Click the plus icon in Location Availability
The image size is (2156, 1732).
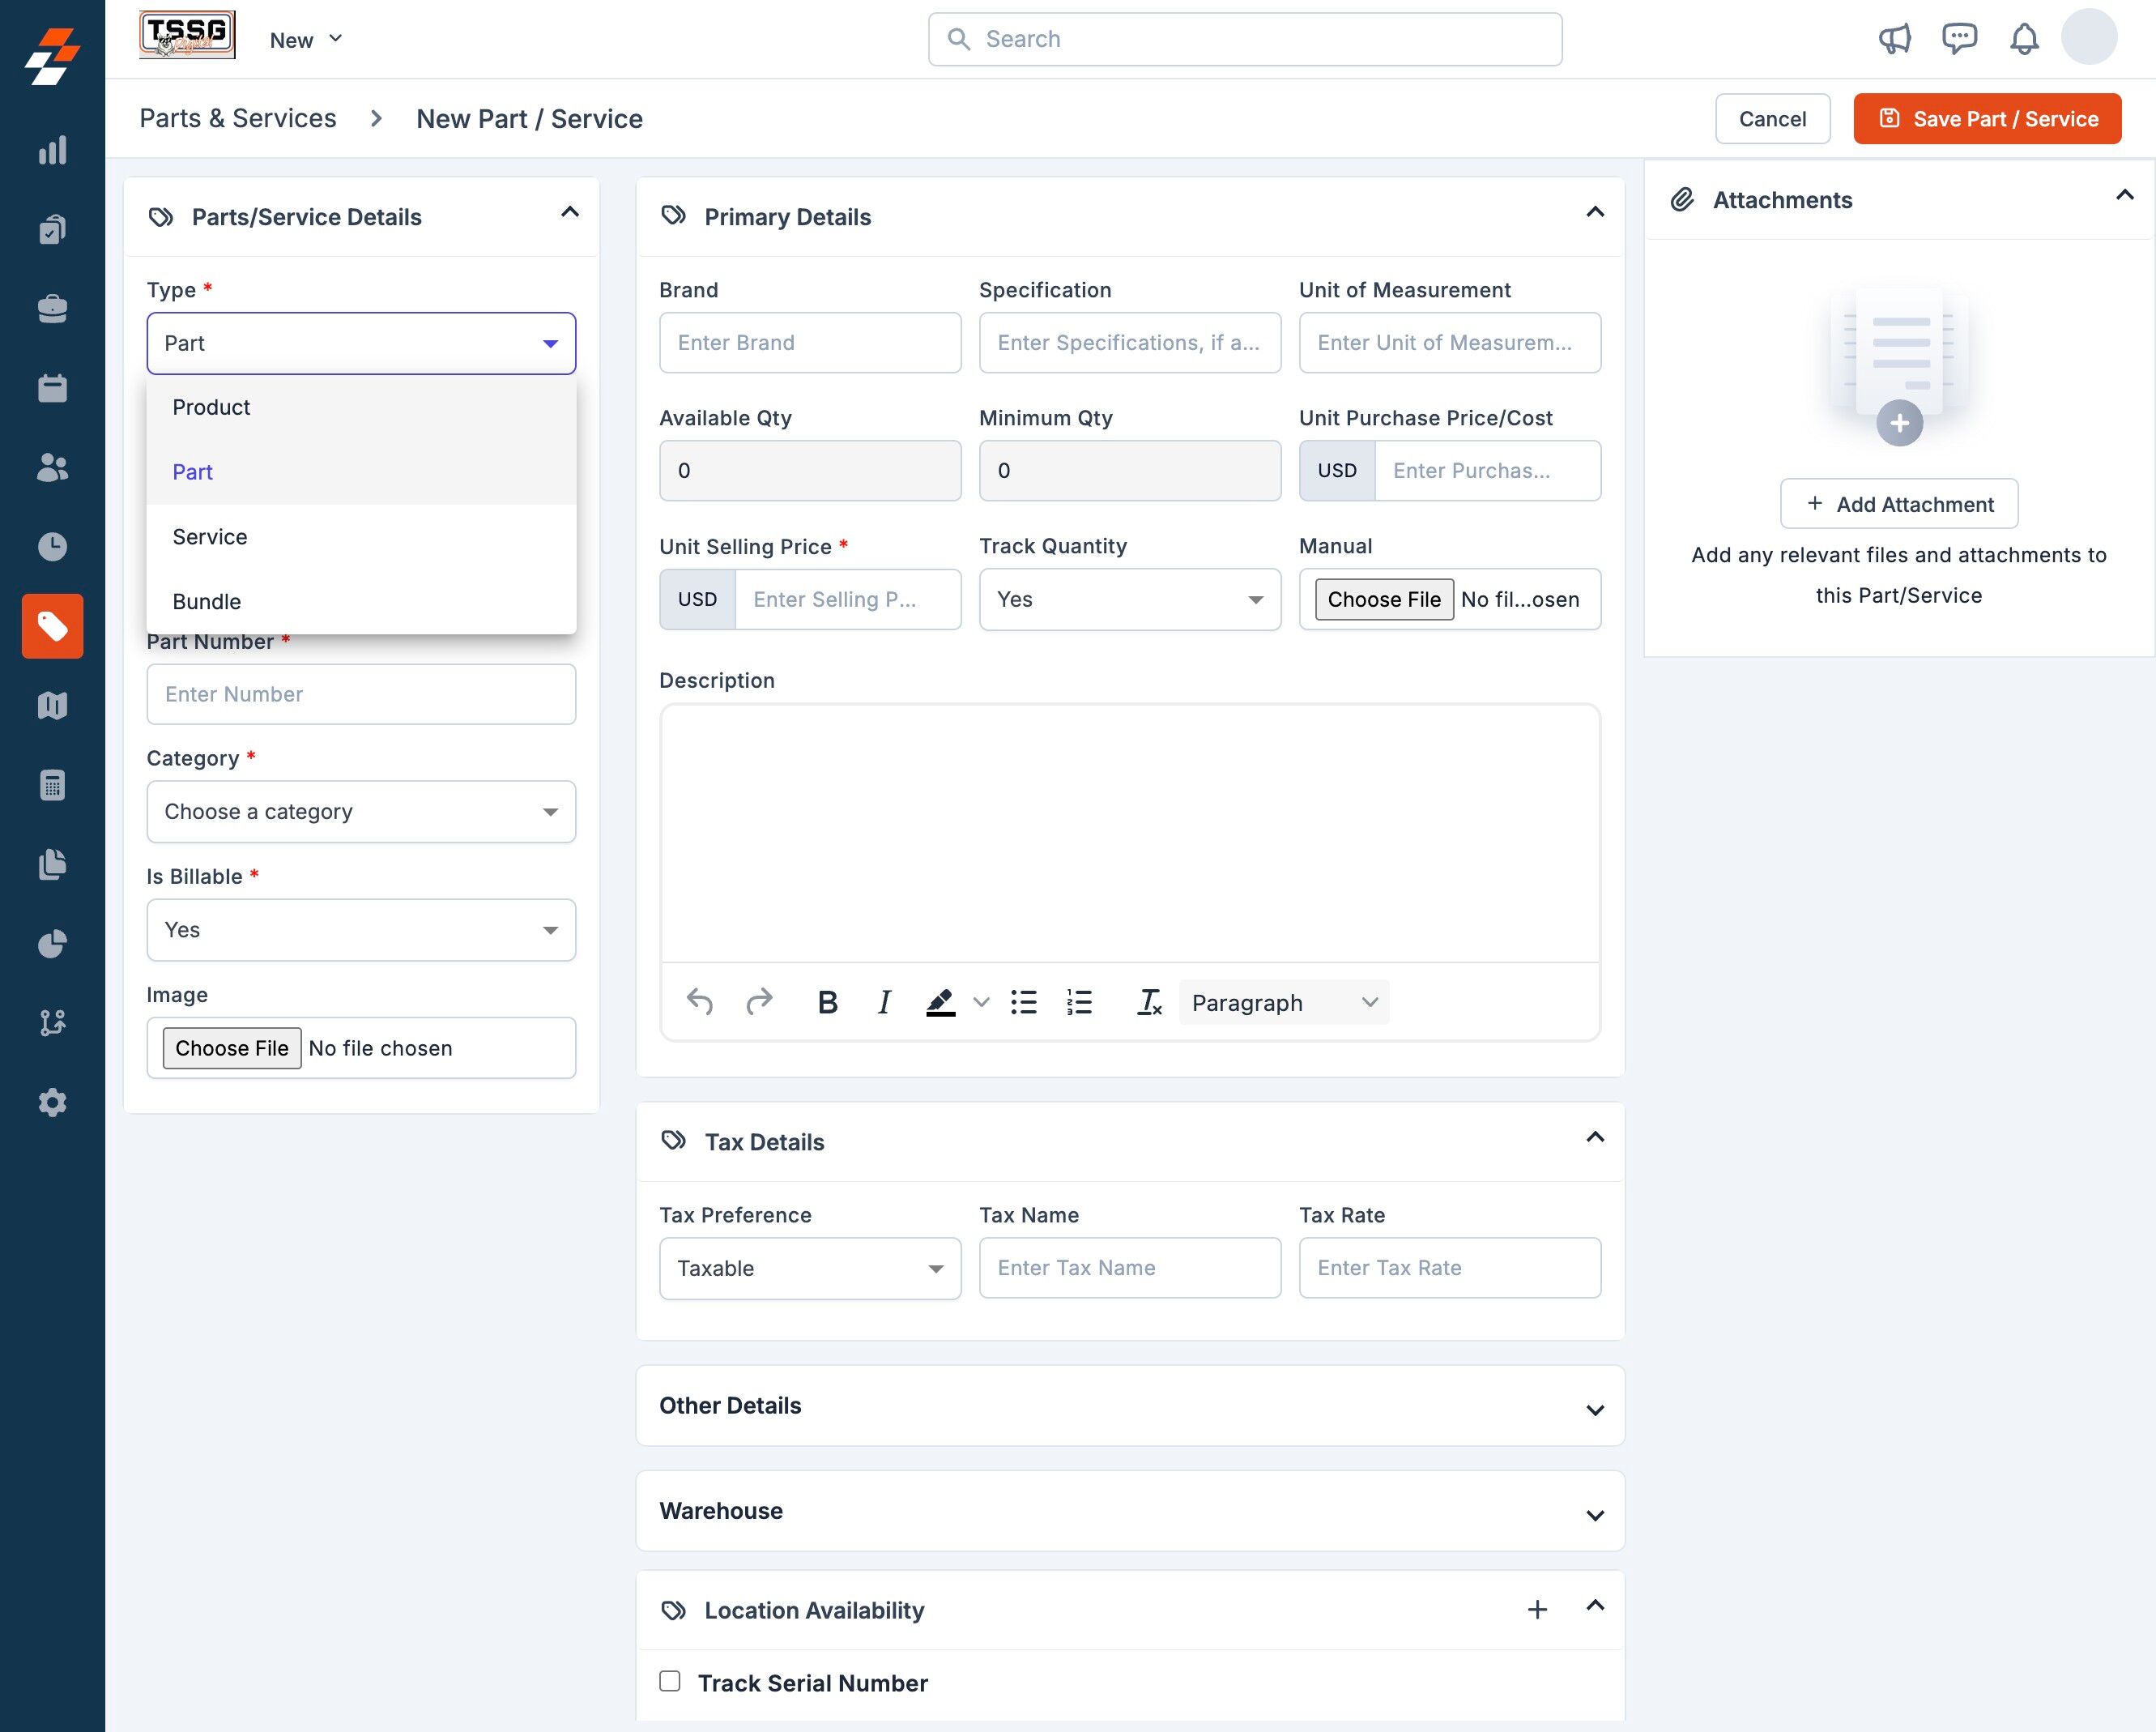coord(1537,1609)
